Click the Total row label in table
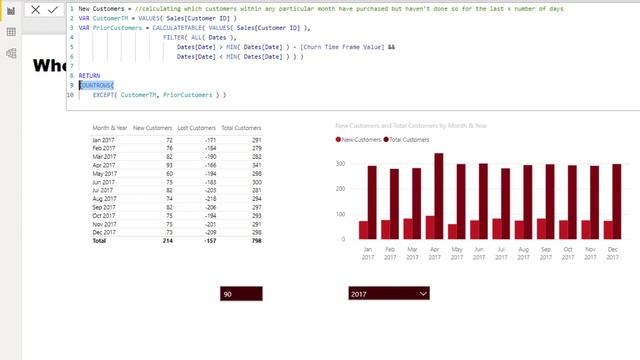The image size is (640, 360). pos(99,241)
